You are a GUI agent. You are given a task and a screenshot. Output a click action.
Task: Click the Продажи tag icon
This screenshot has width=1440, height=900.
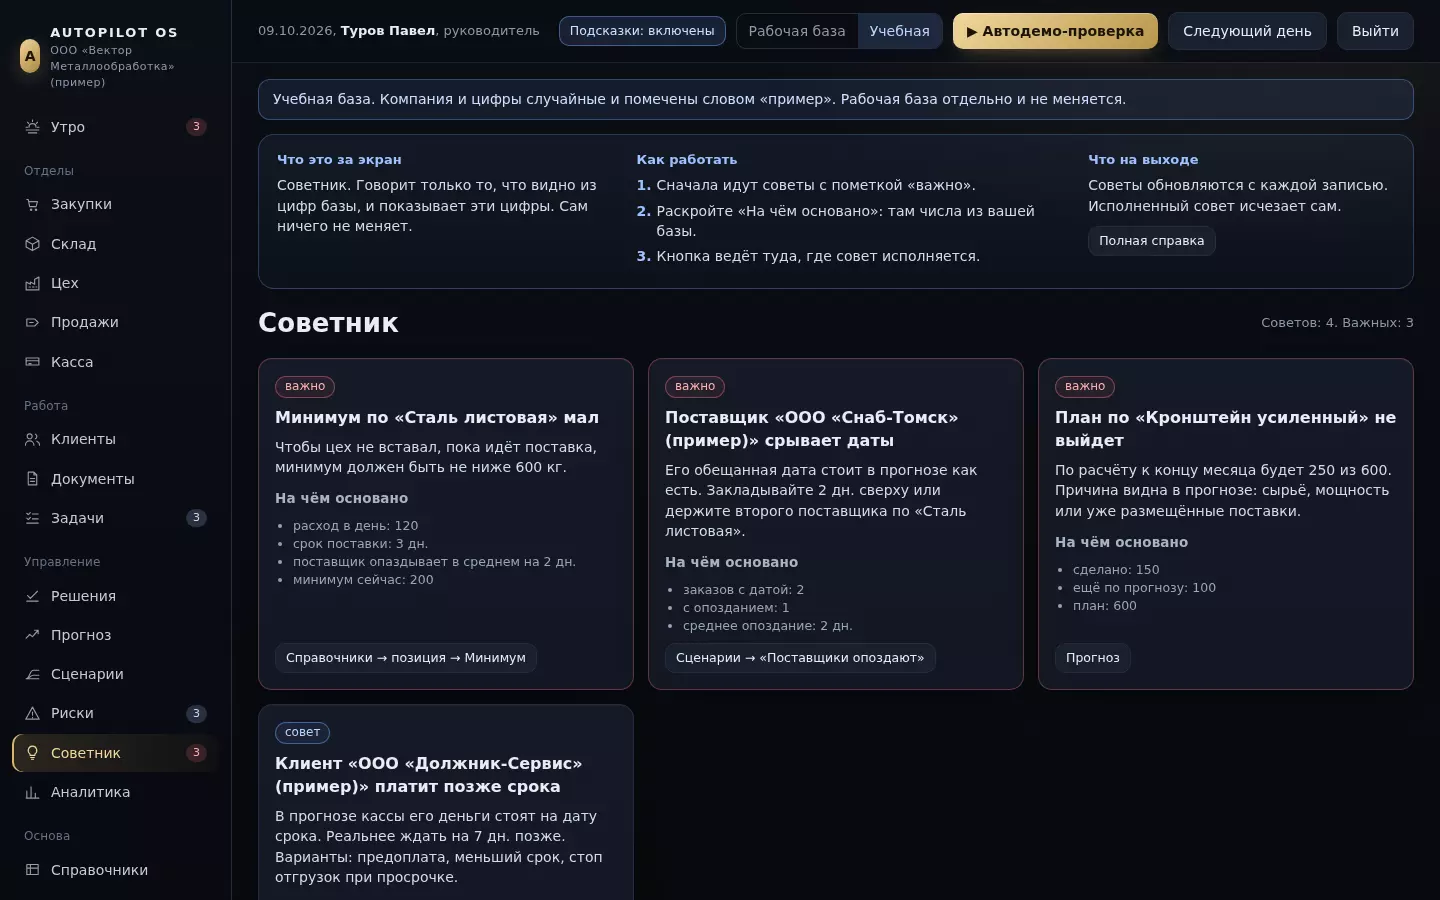tap(32, 322)
